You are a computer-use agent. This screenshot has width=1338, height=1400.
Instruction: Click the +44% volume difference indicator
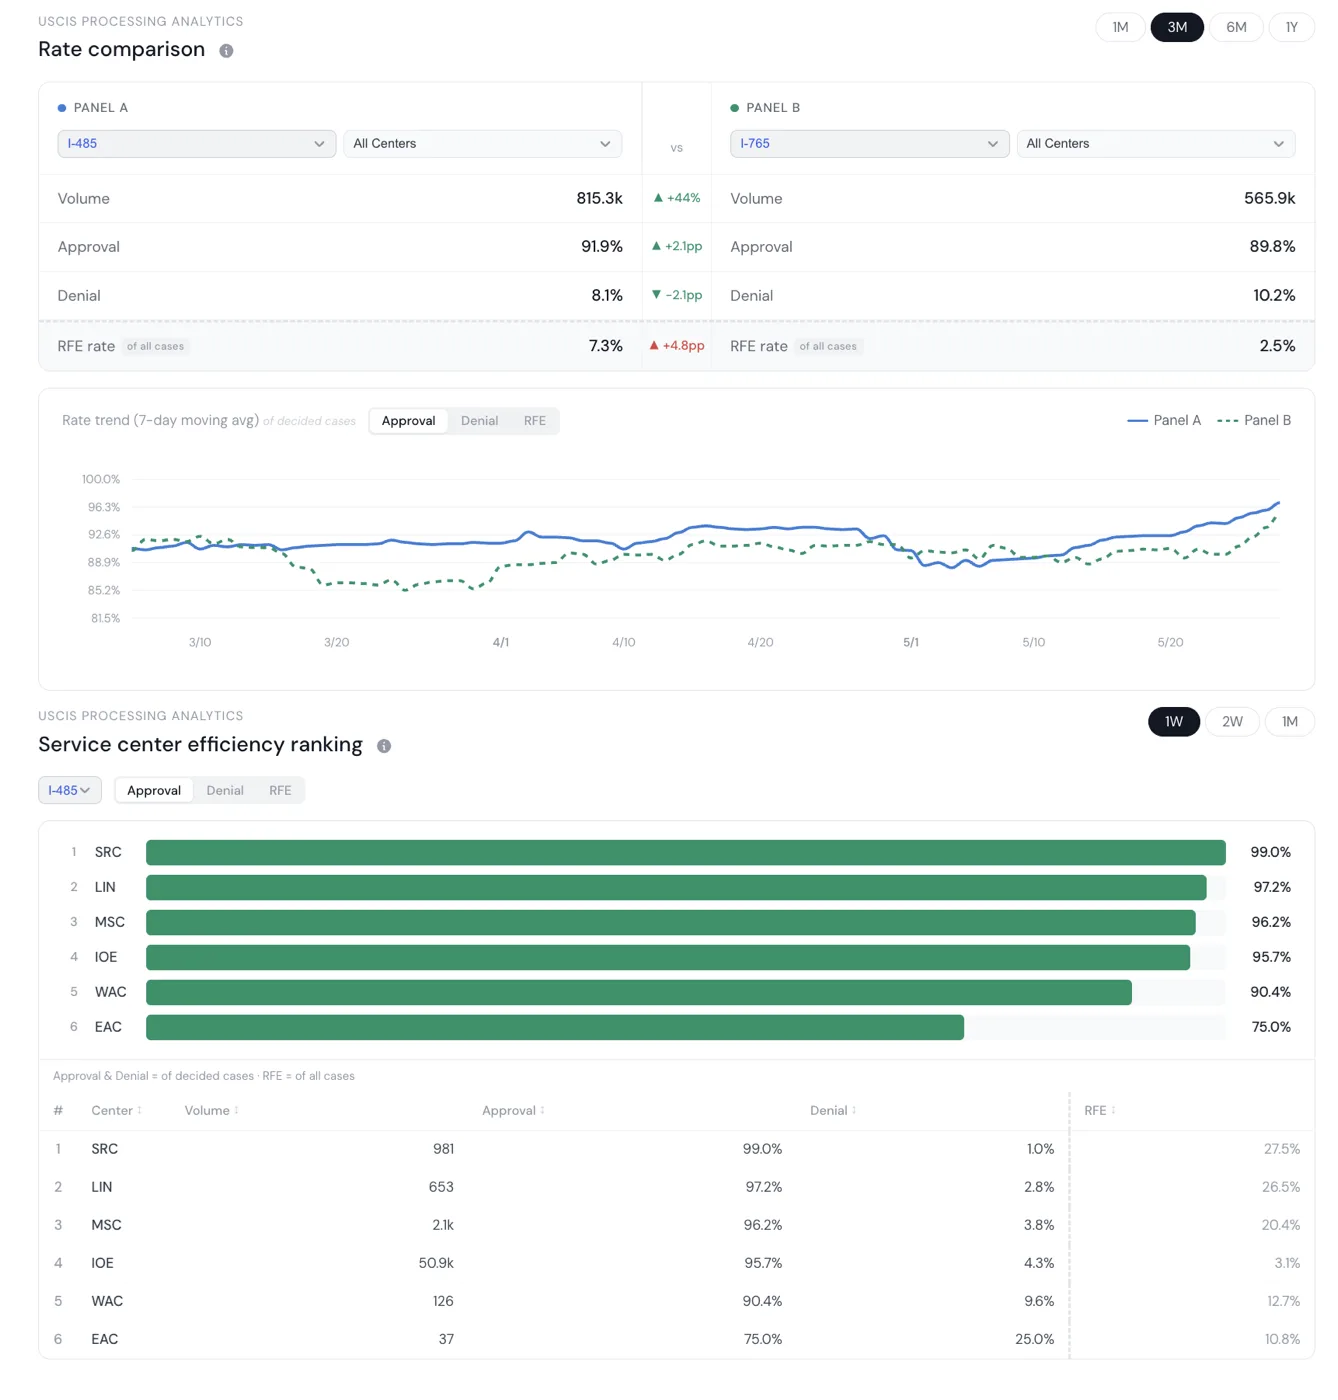pyautogui.click(x=677, y=198)
